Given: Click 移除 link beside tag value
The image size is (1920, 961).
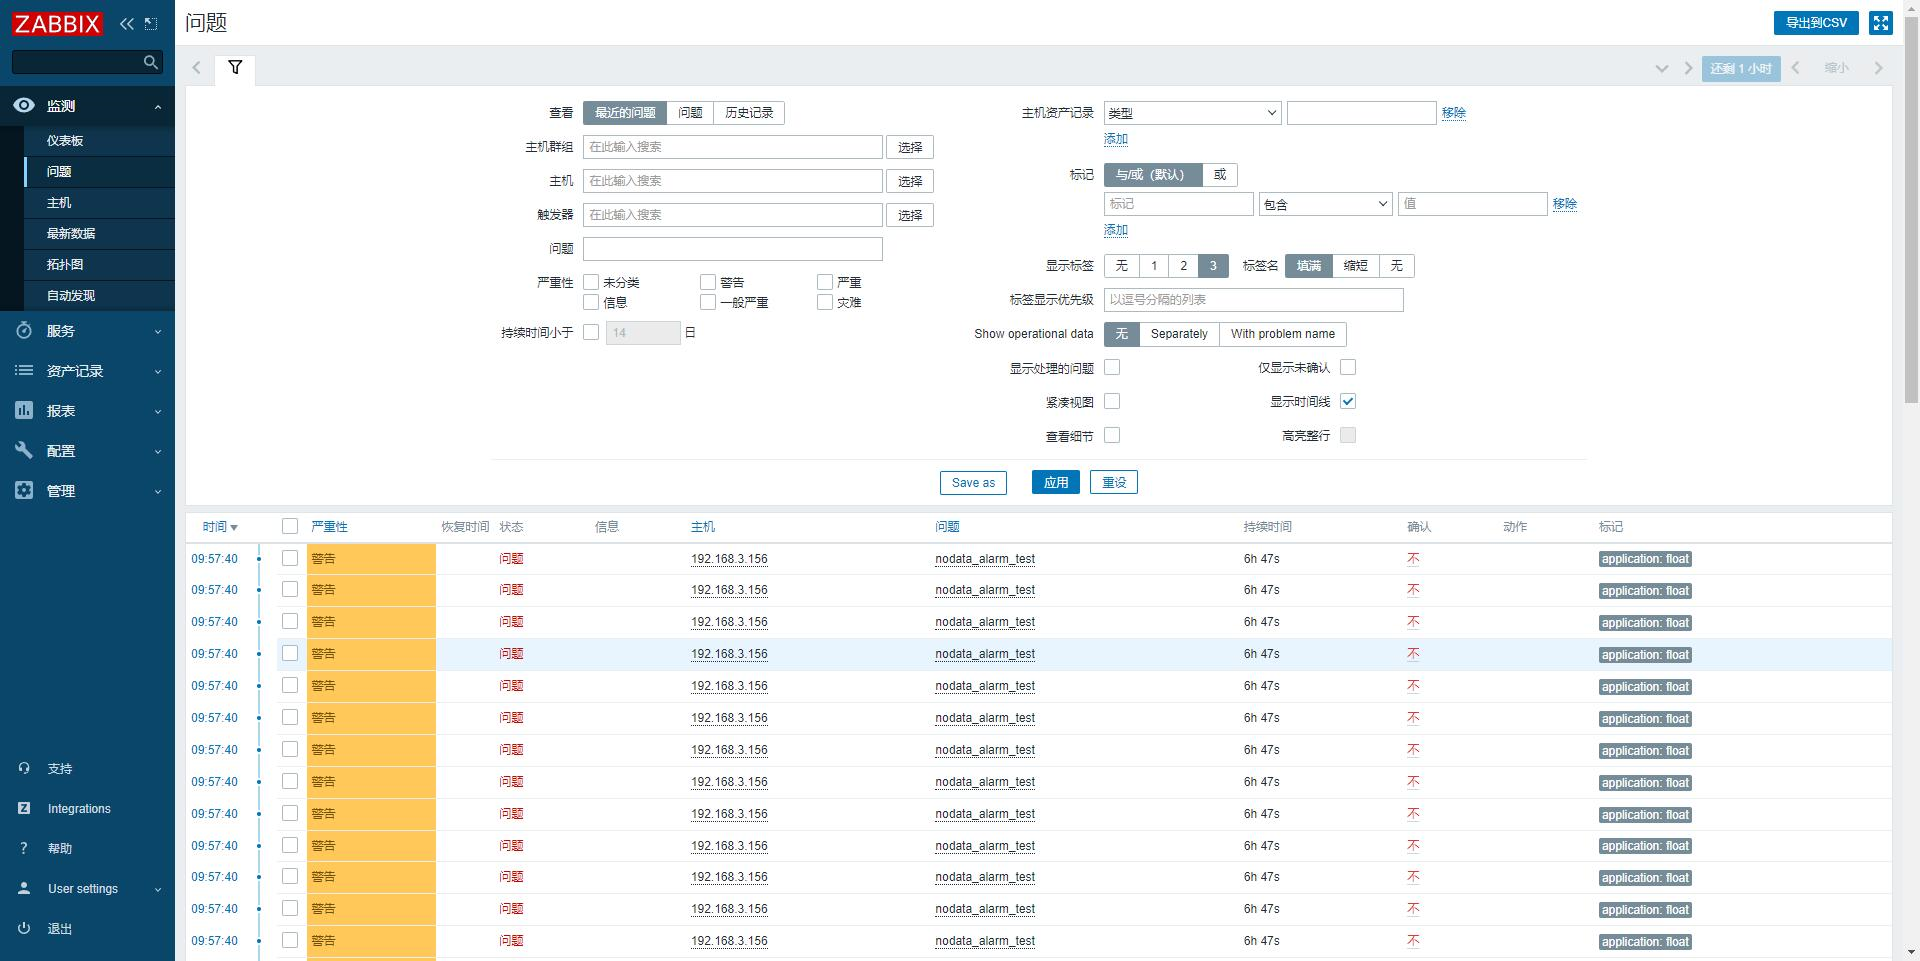Looking at the screenshot, I should pos(1565,204).
